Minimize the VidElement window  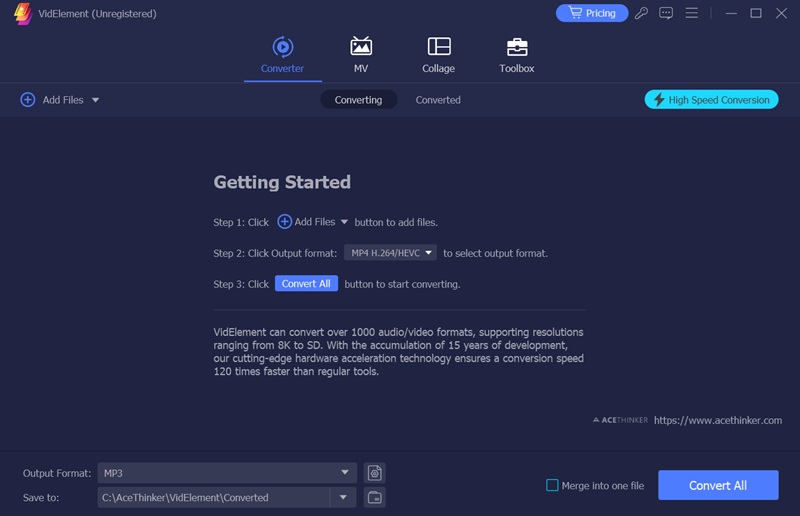731,13
